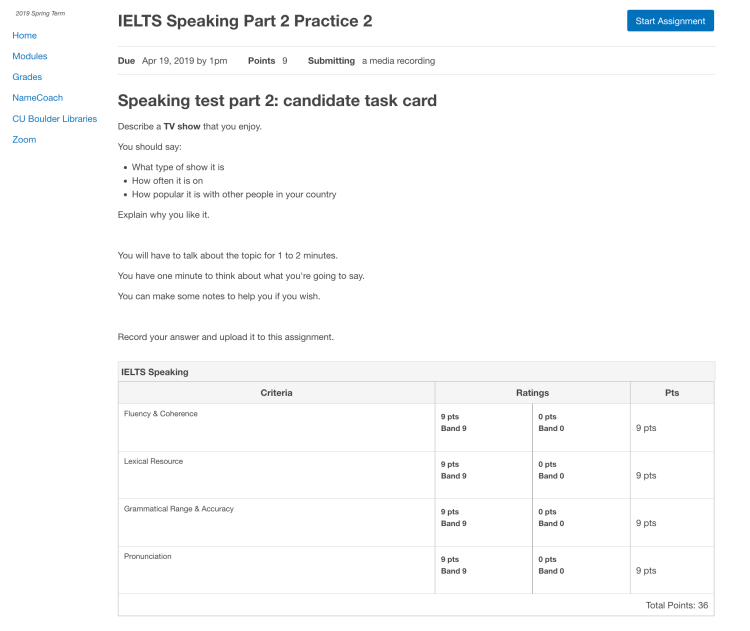This screenshot has height=631, width=750.
Task: Launch Zoom from the sidebar
Action: coord(24,140)
